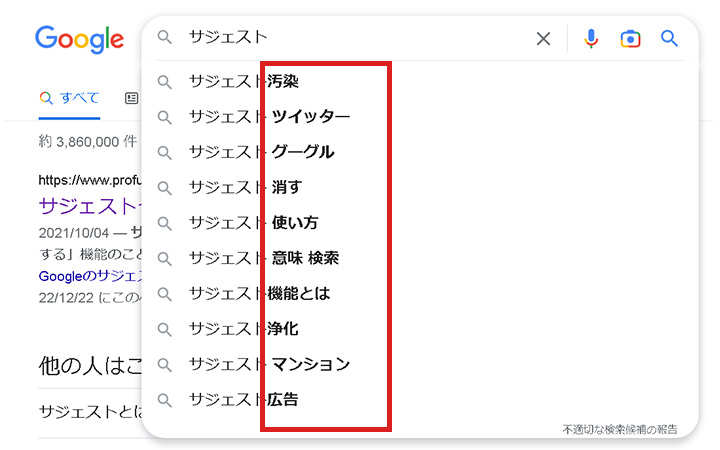Expand the サジェストとは question row
The width and height of the screenshot is (720, 450).
click(91, 411)
